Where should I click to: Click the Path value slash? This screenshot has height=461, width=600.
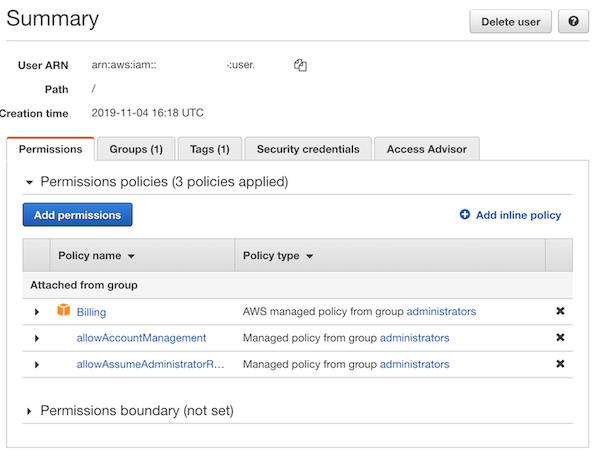[93, 89]
